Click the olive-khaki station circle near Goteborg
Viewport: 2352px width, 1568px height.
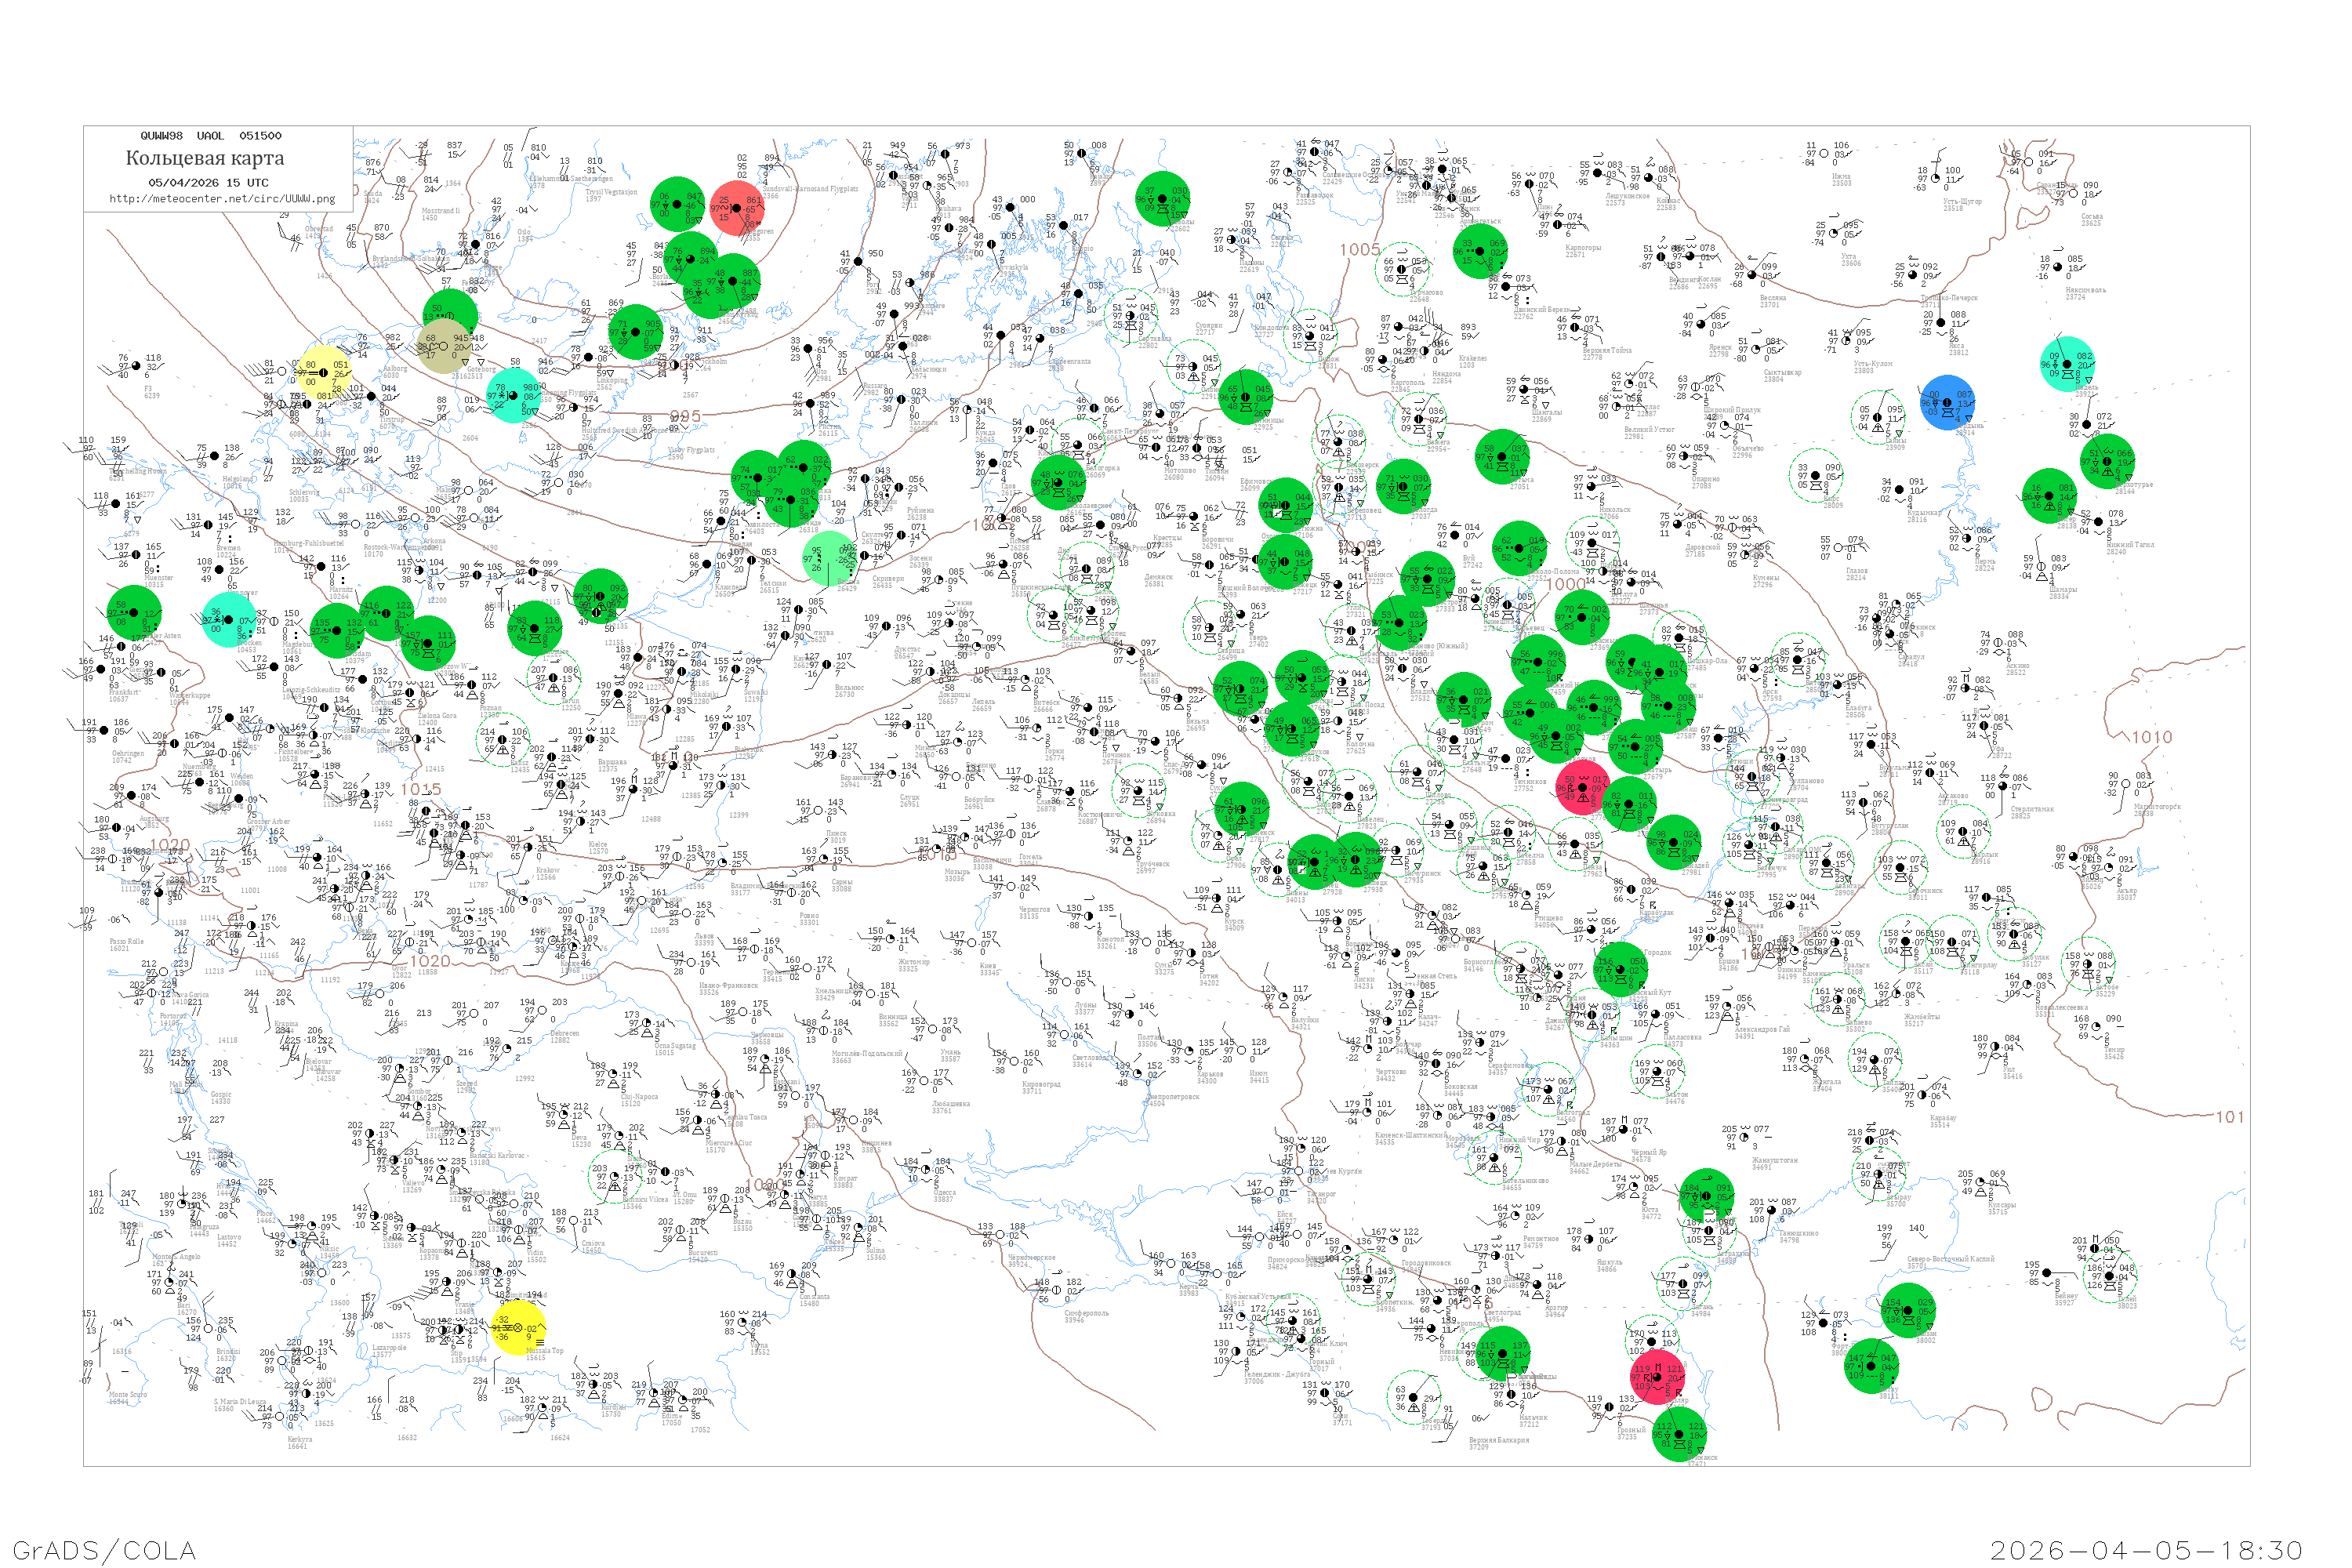point(444,346)
